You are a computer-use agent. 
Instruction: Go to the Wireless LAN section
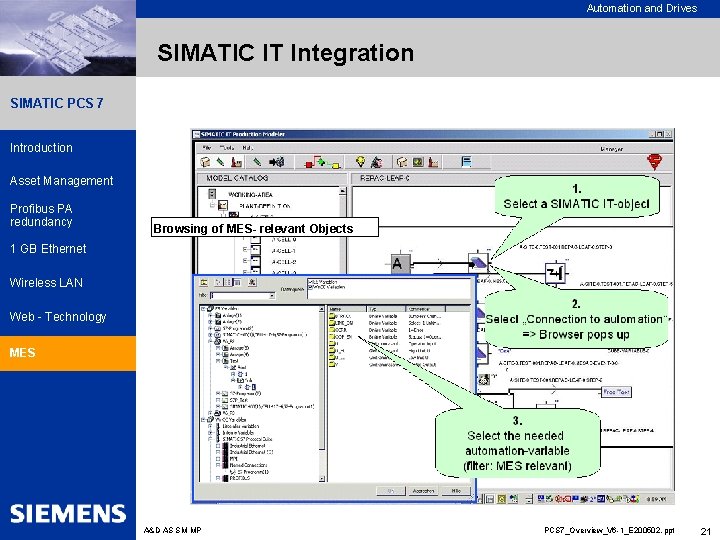(x=46, y=282)
